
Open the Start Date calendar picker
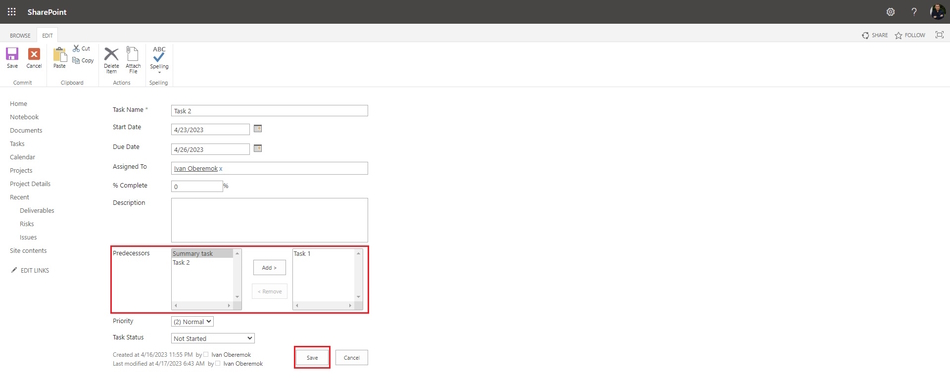click(257, 128)
